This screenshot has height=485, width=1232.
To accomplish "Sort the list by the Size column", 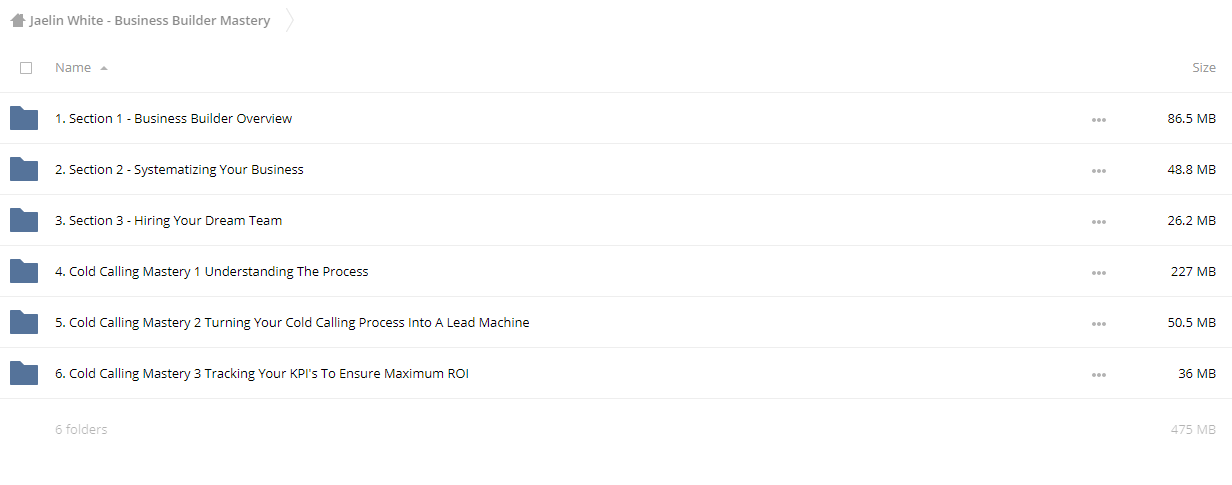I will [1204, 68].
